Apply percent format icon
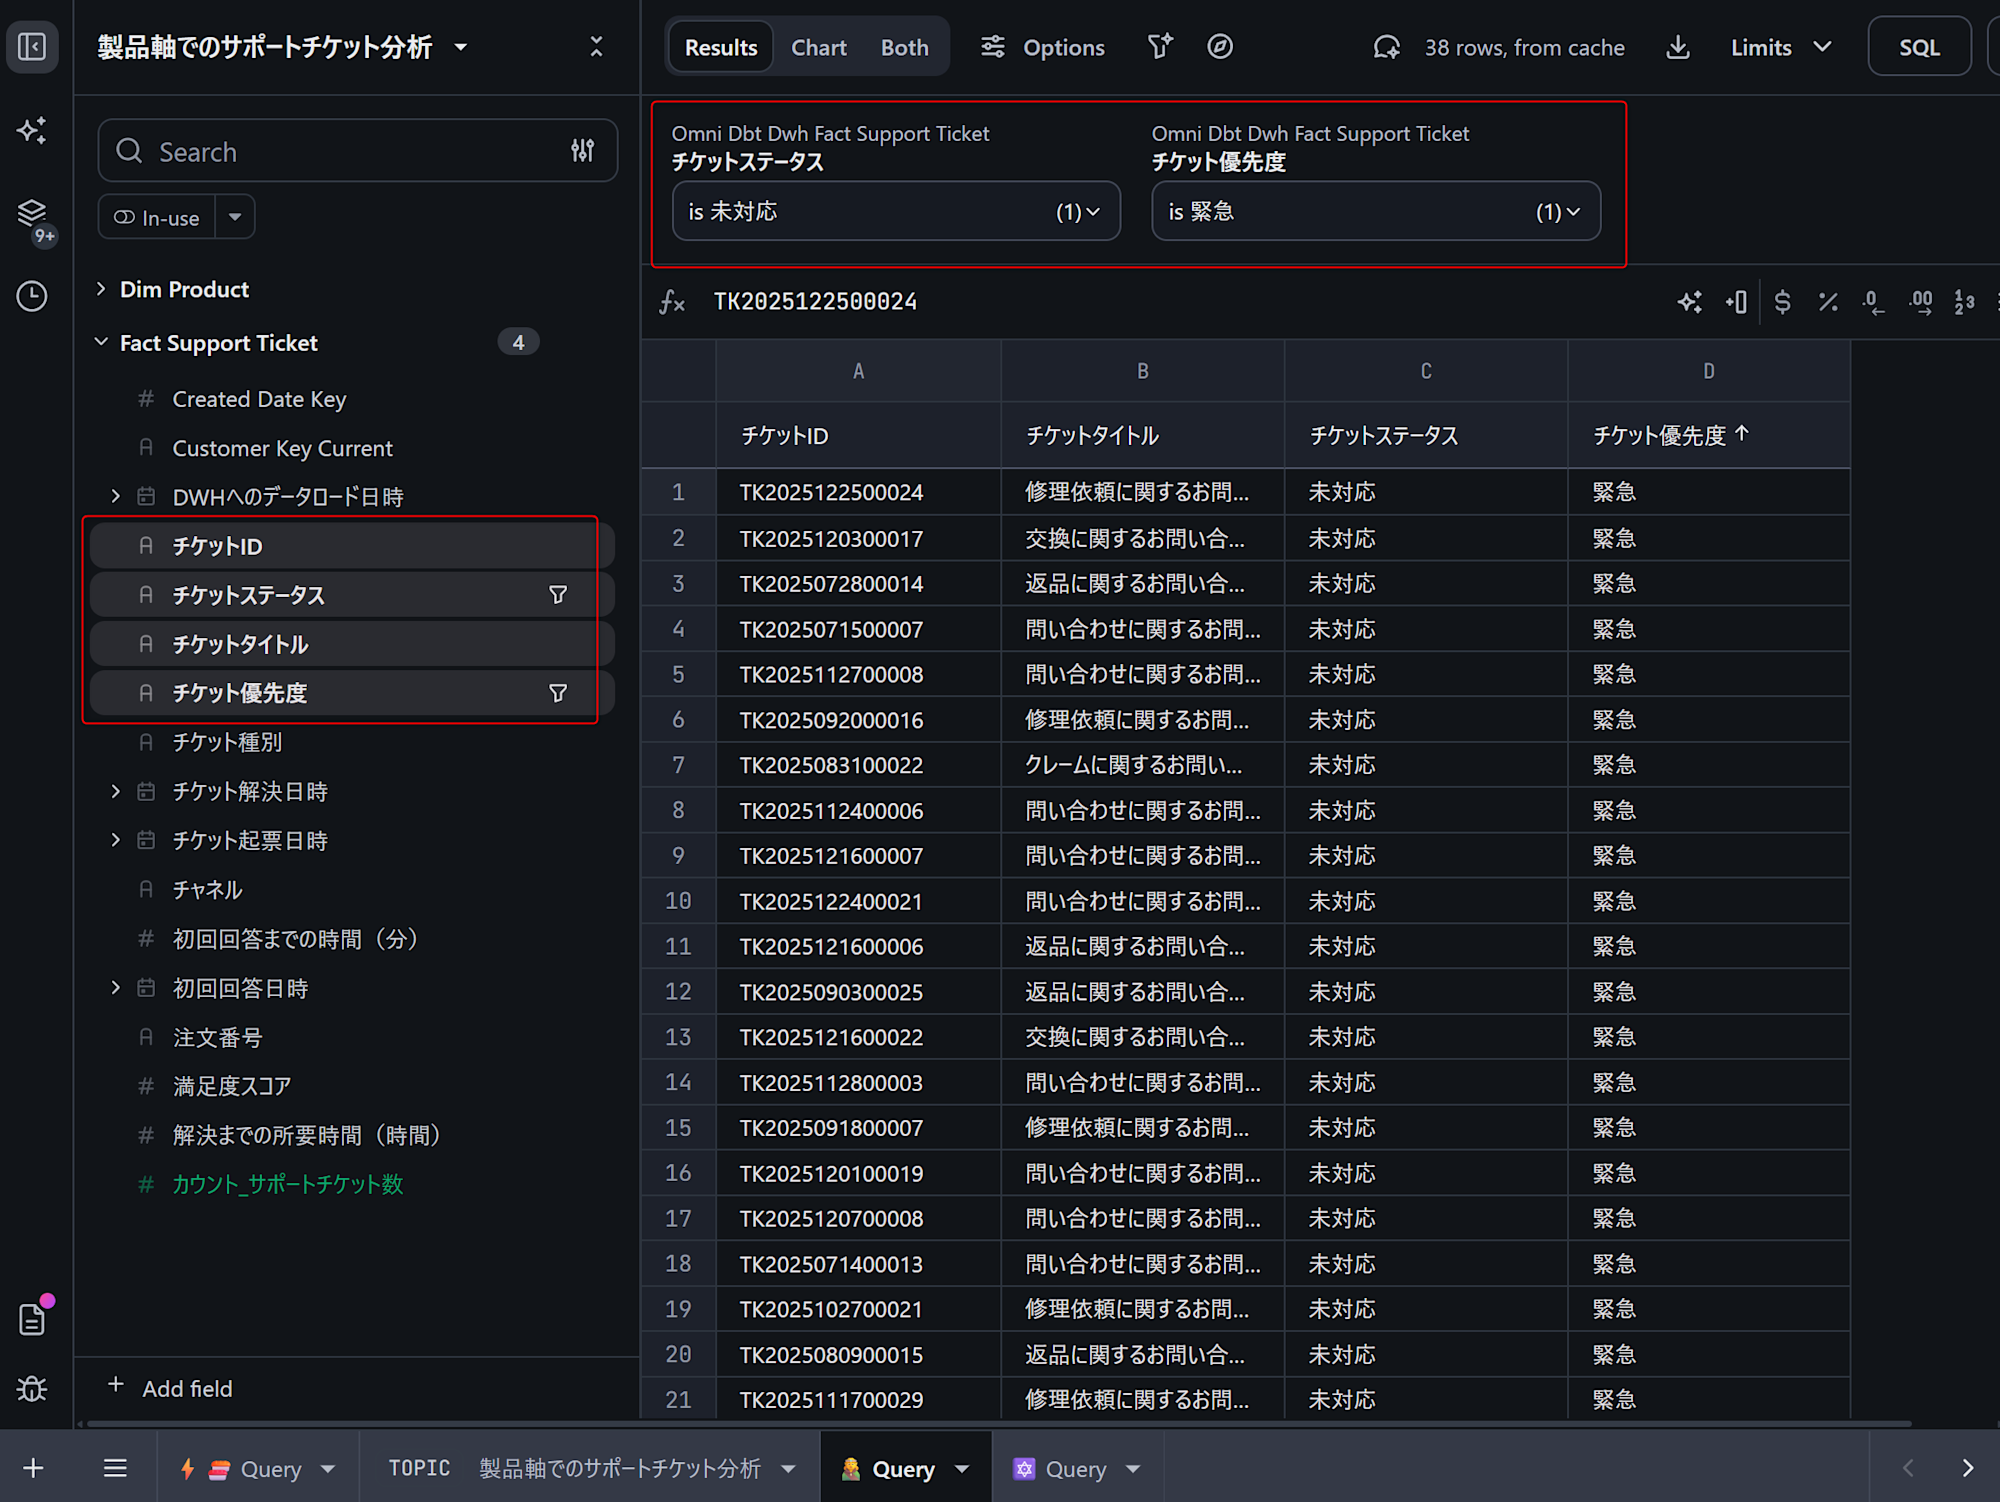This screenshot has height=1502, width=2000. [1828, 302]
